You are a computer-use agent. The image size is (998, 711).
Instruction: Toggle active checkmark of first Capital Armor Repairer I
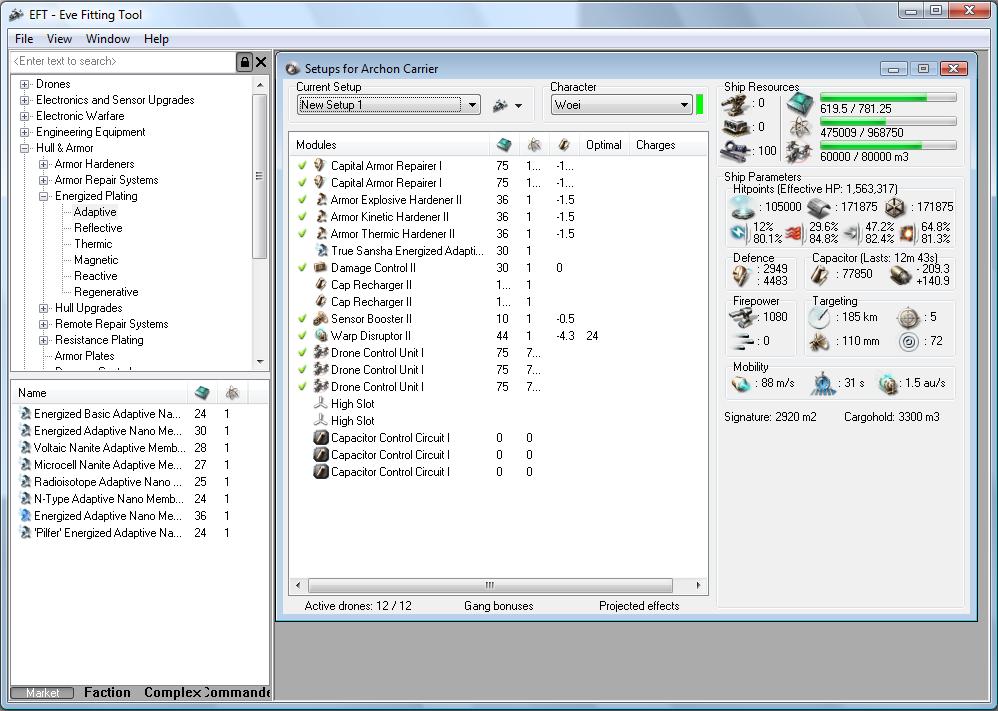[x=302, y=165]
